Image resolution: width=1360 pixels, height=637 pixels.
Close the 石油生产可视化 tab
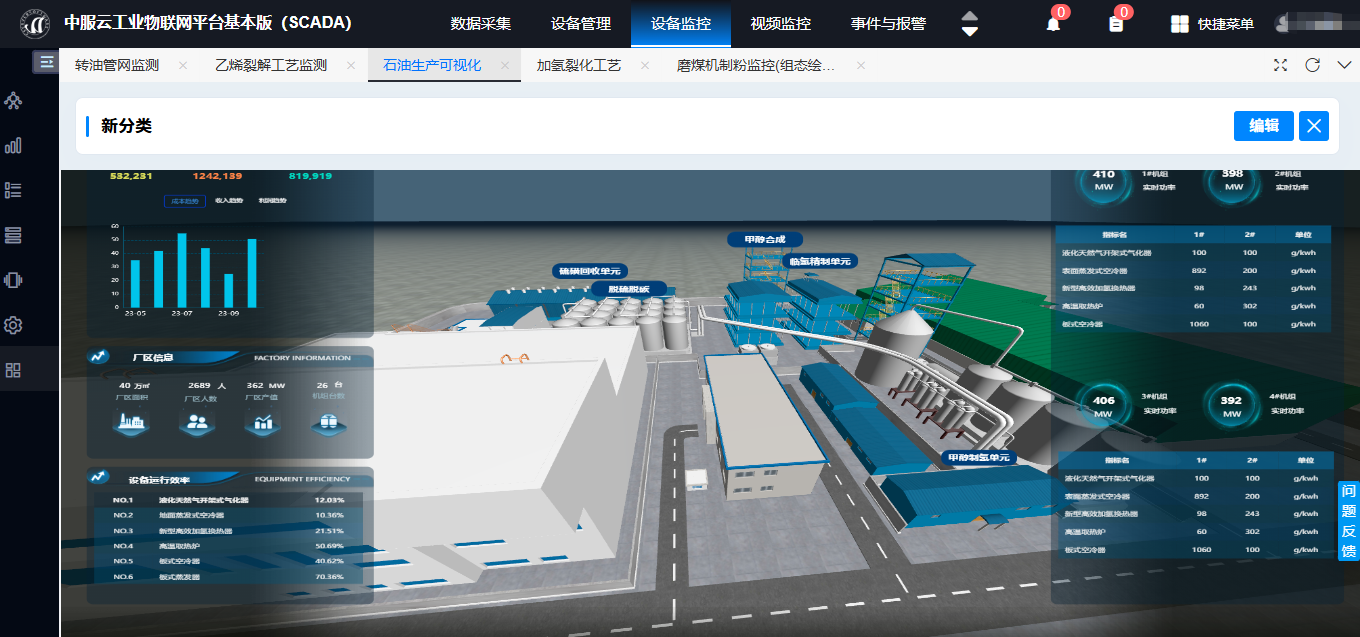[x=505, y=65]
